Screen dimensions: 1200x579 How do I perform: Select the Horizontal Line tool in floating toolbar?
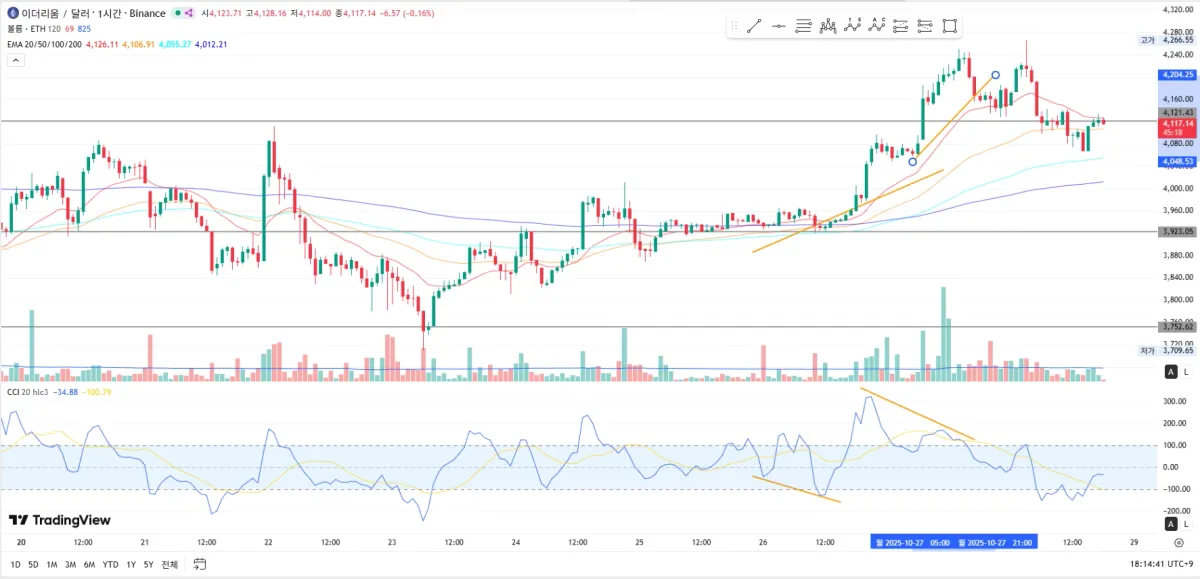pos(780,26)
